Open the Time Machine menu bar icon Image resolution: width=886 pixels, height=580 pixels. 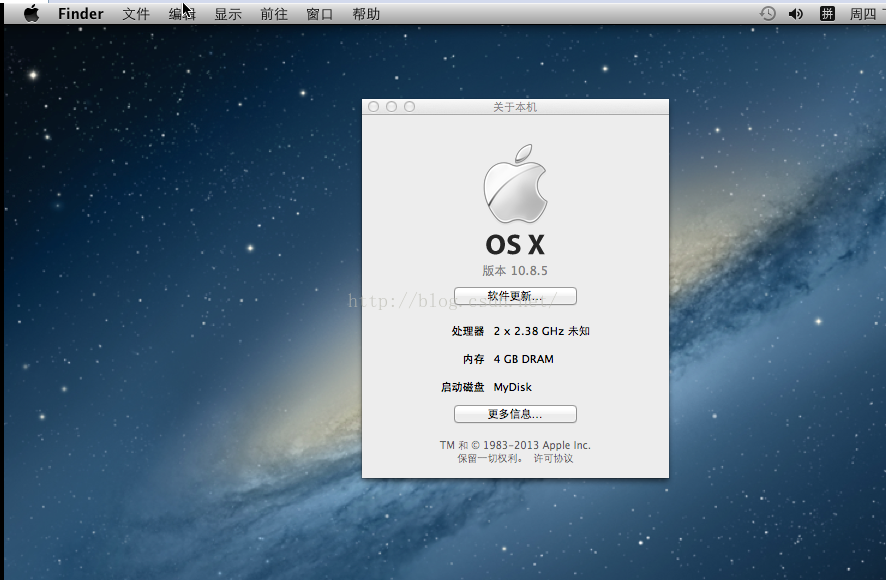pos(767,14)
